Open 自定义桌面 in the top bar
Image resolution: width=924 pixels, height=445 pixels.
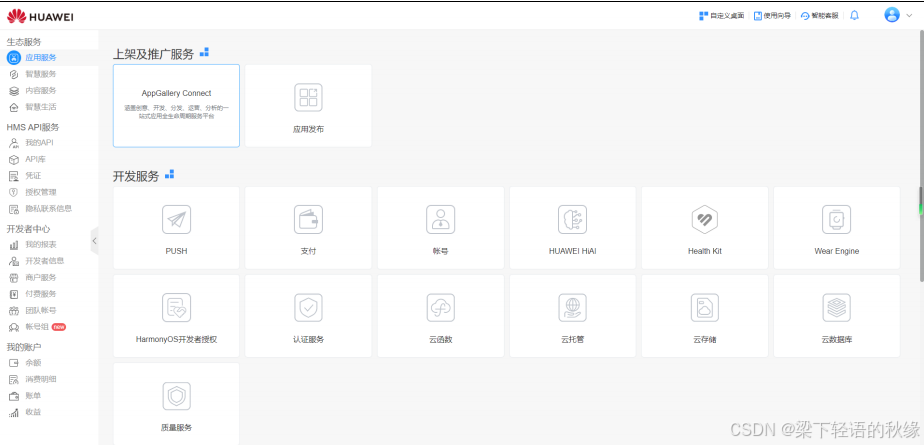click(721, 16)
